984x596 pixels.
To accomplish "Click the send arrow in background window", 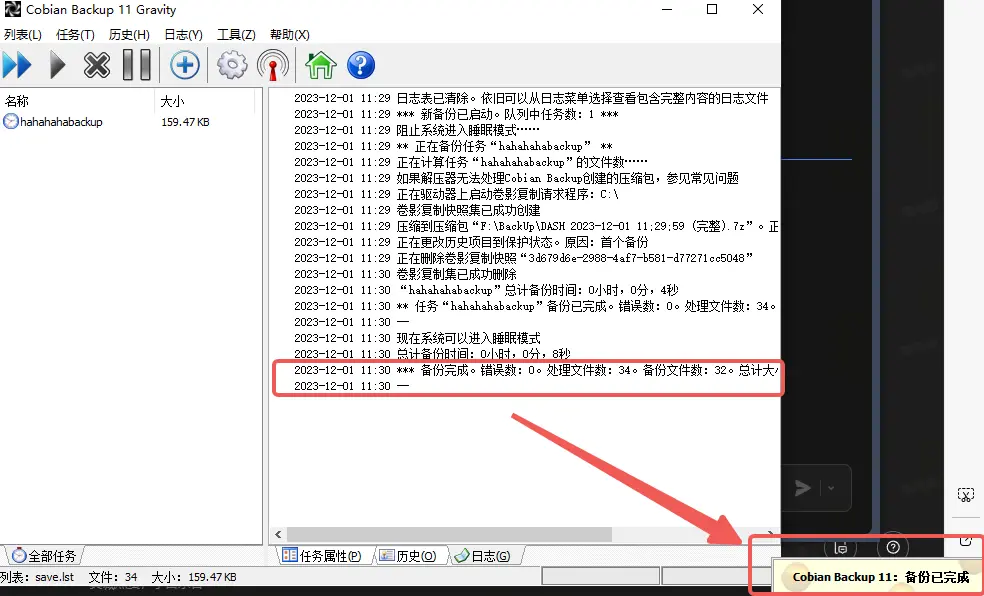I will 802,487.
